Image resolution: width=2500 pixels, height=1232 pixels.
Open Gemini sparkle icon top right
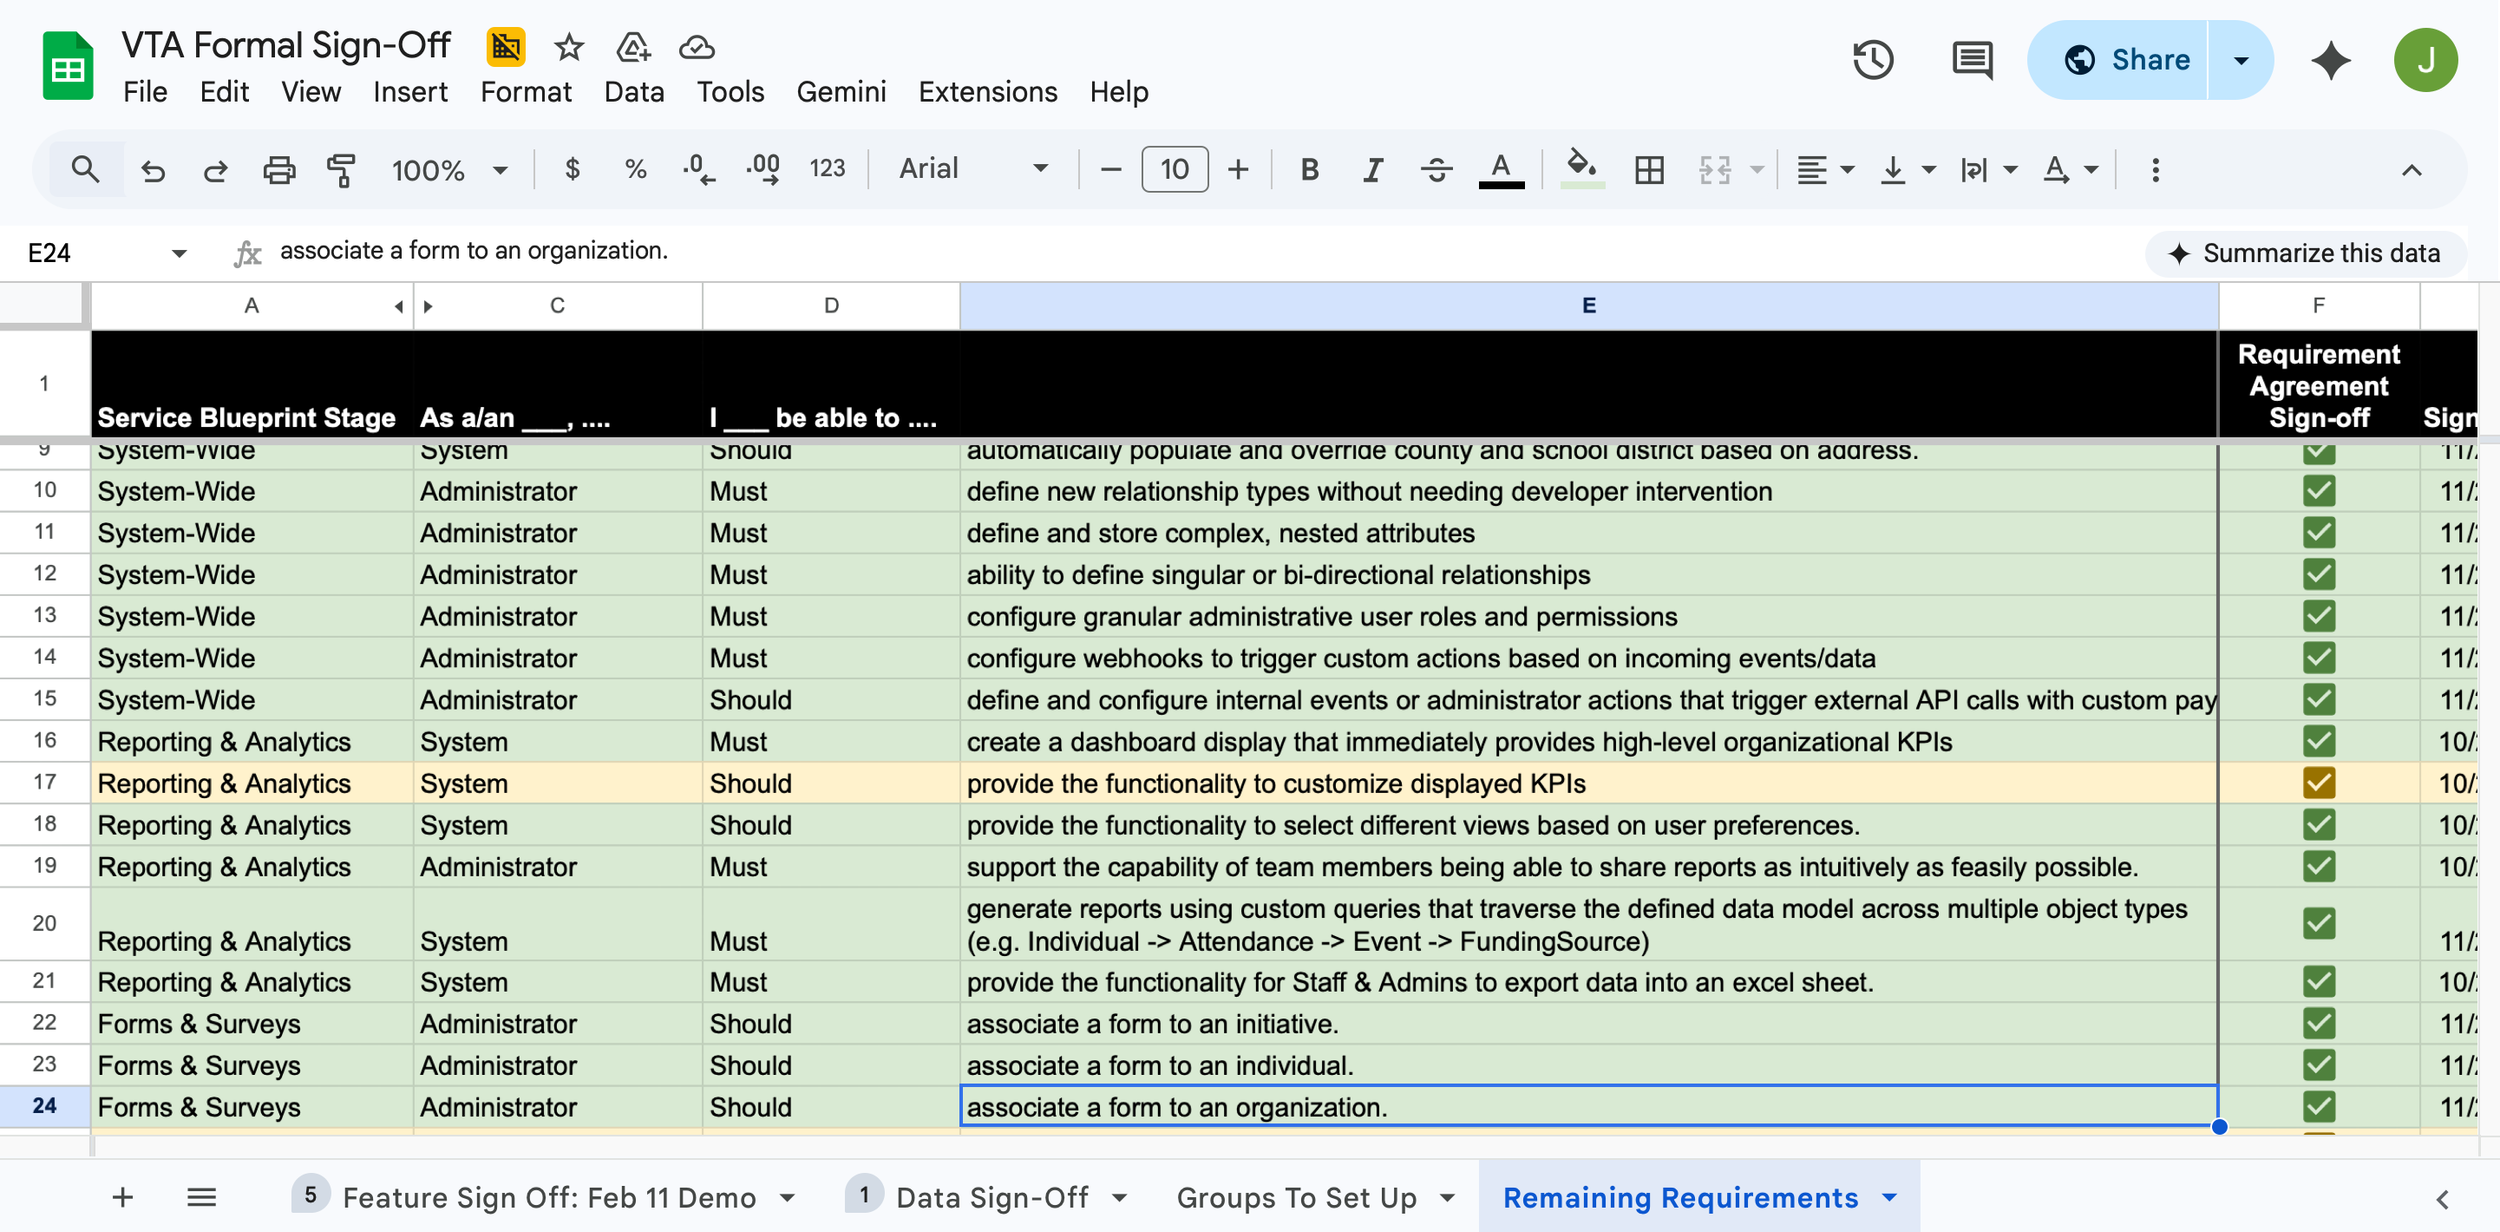(x=2330, y=60)
